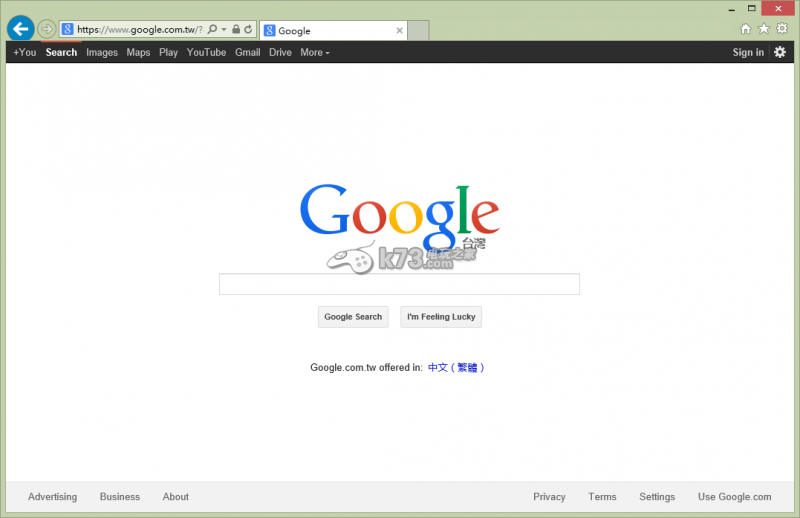Click the address bar search magnifier icon
Image resolution: width=800 pixels, height=518 pixels.
[212, 29]
